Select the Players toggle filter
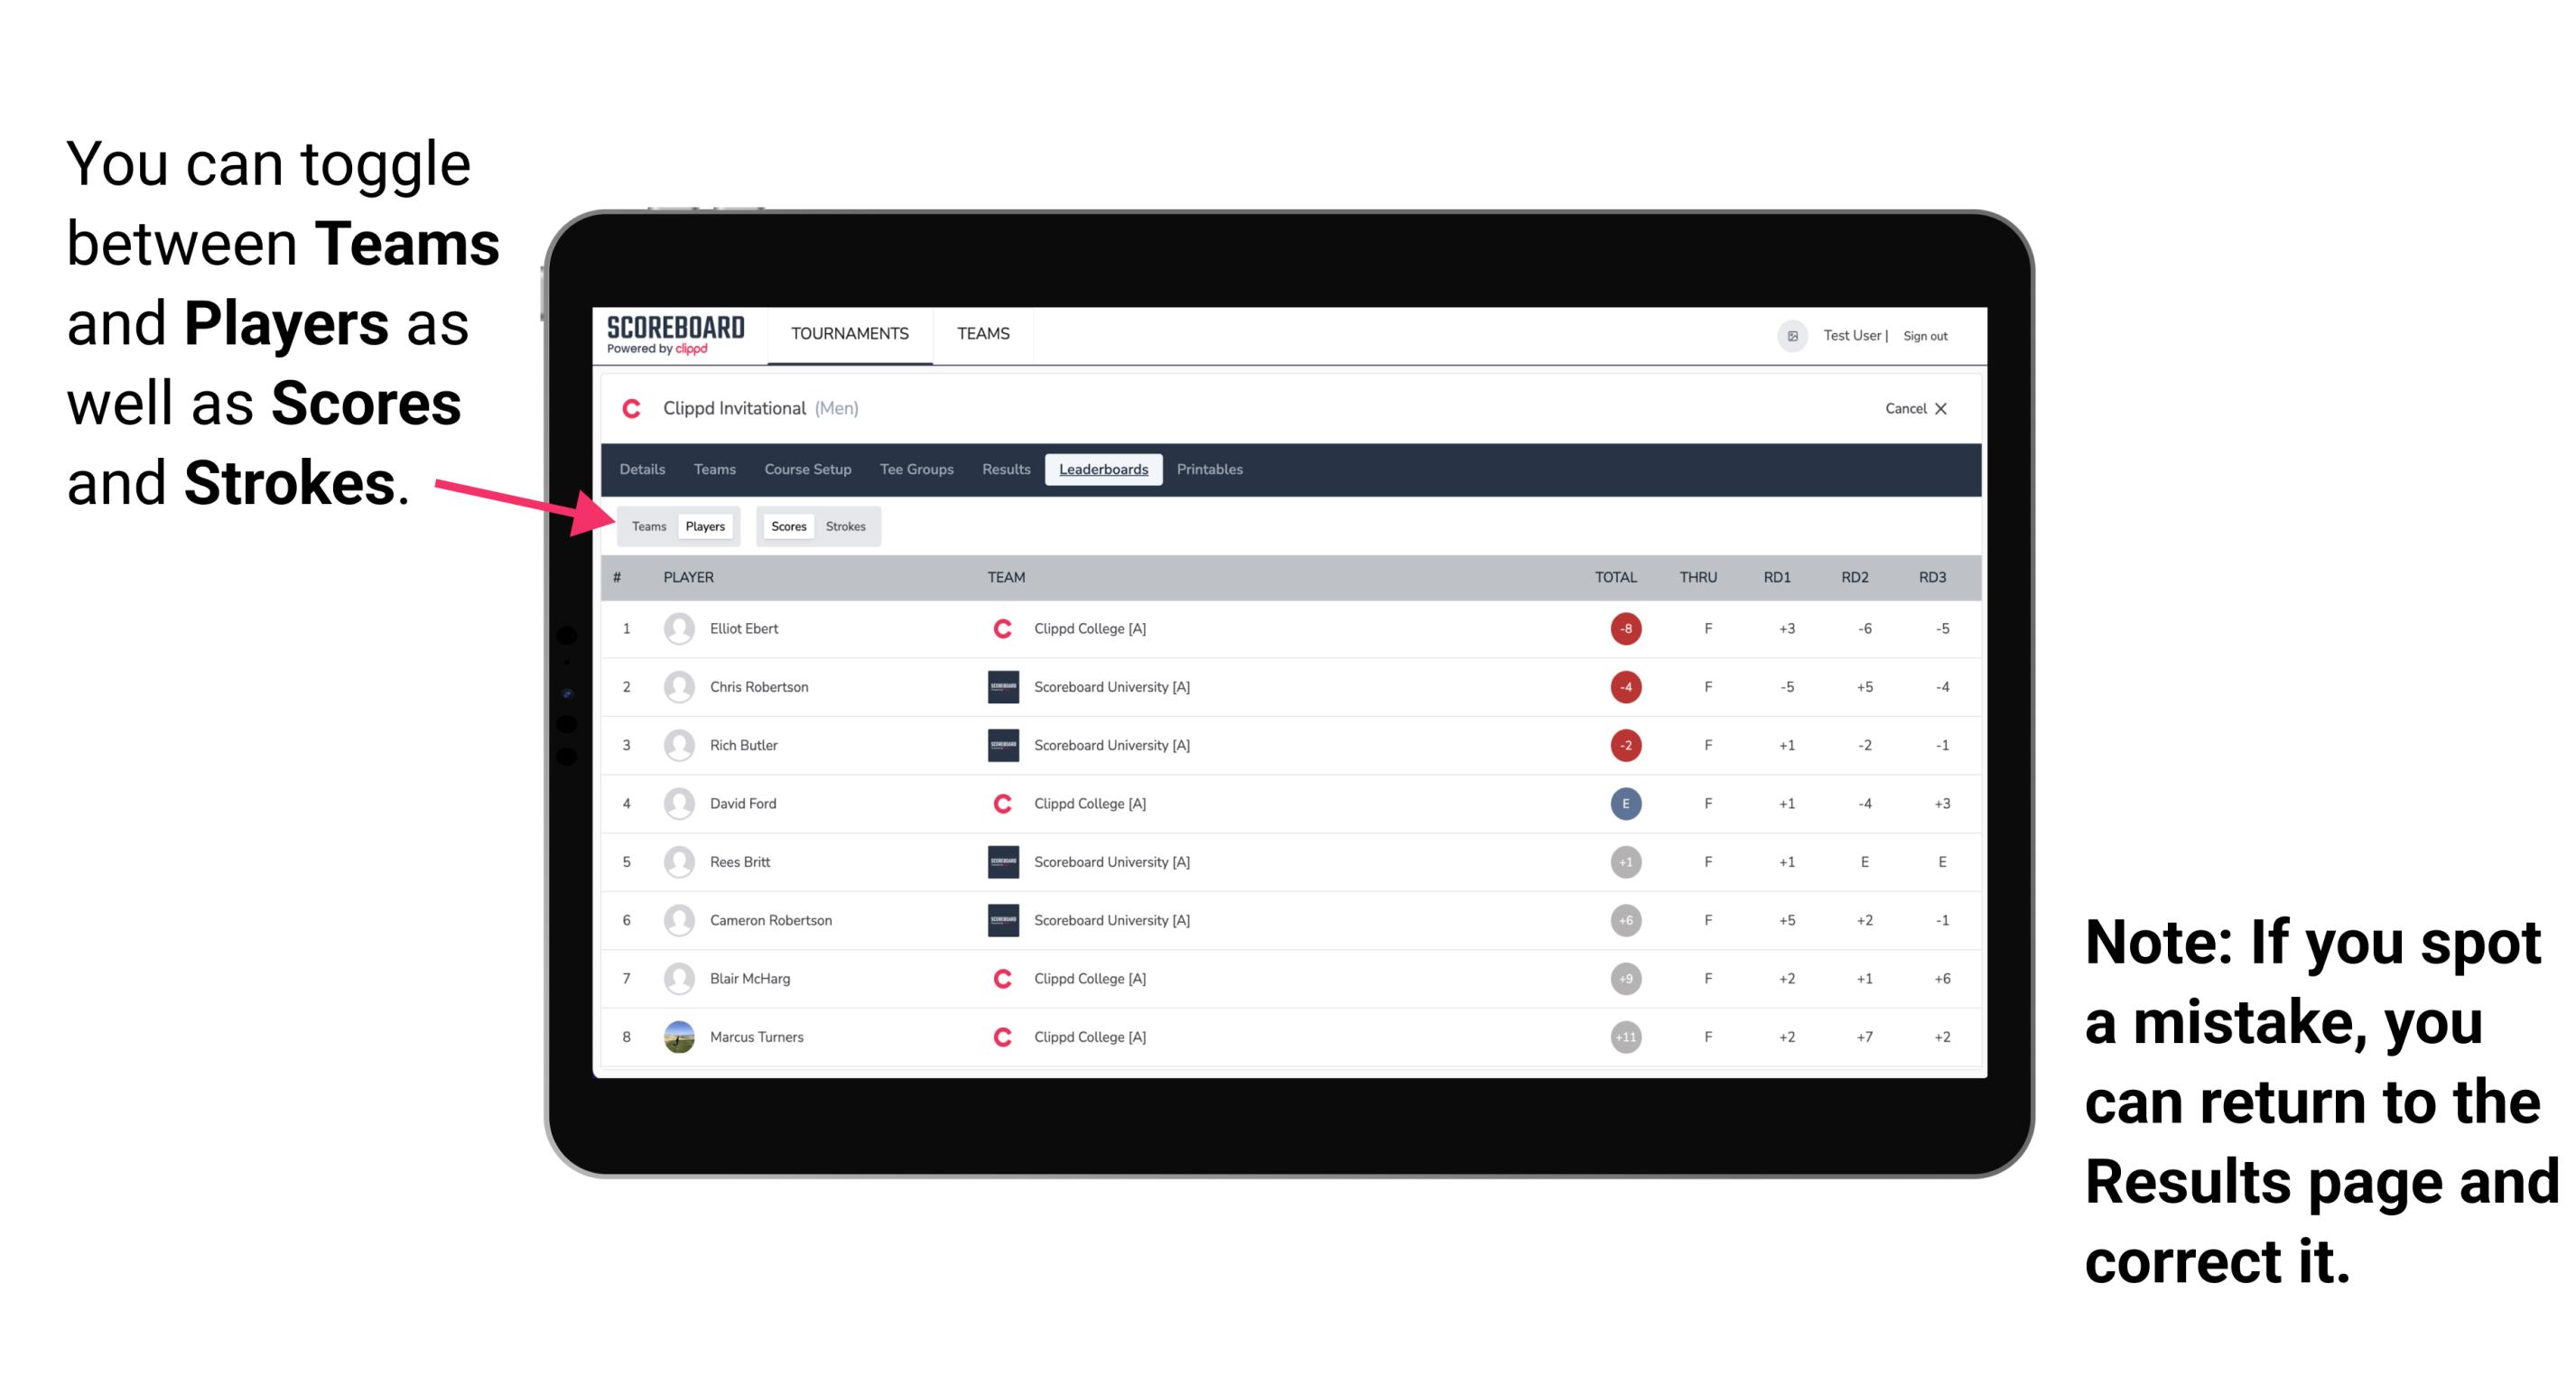 pos(702,524)
